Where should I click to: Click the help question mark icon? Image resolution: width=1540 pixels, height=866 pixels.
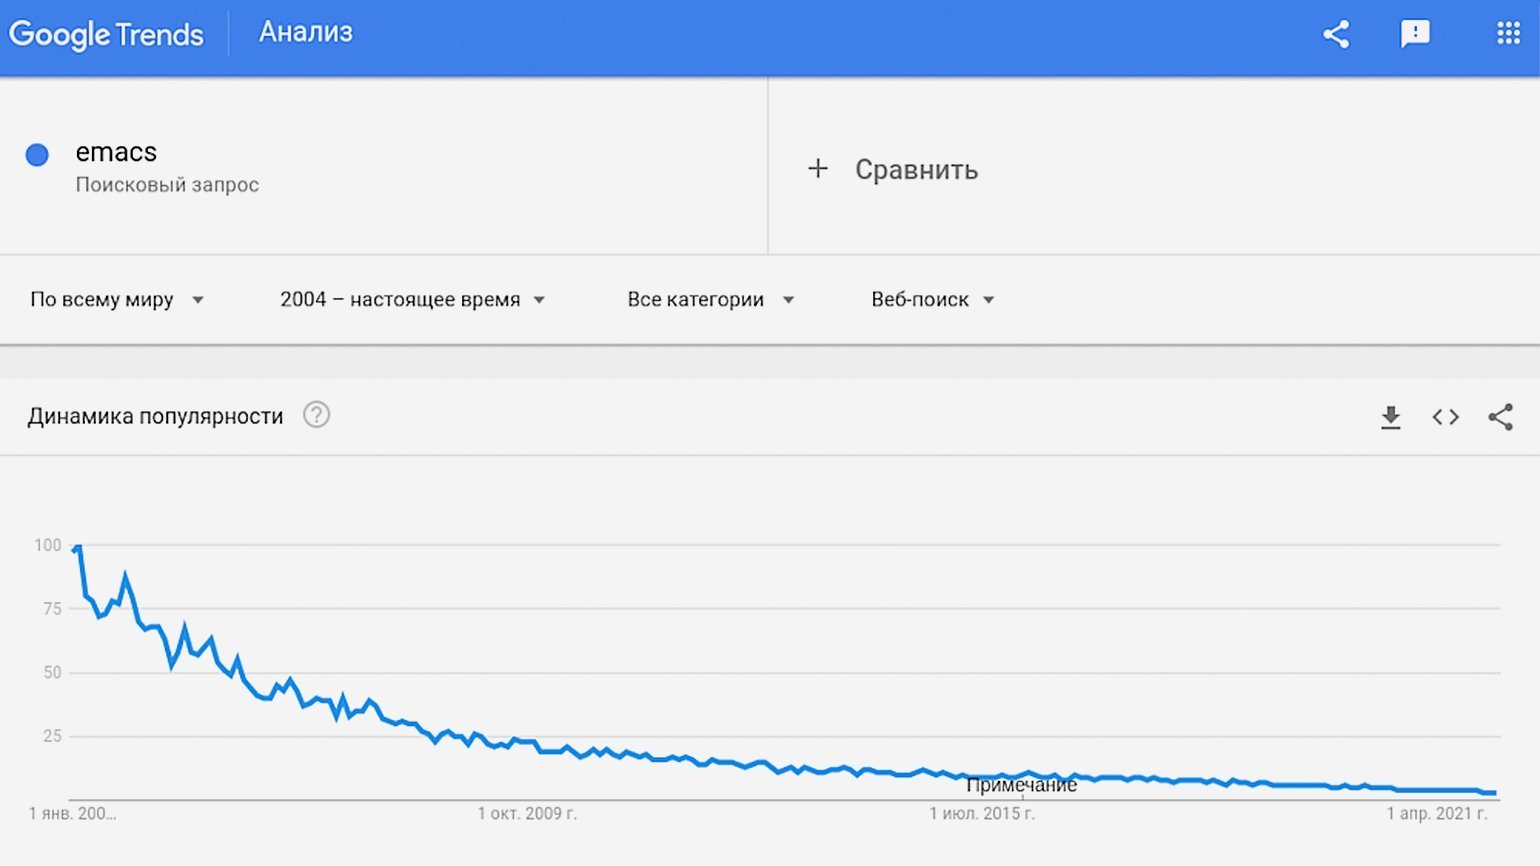coord(316,415)
